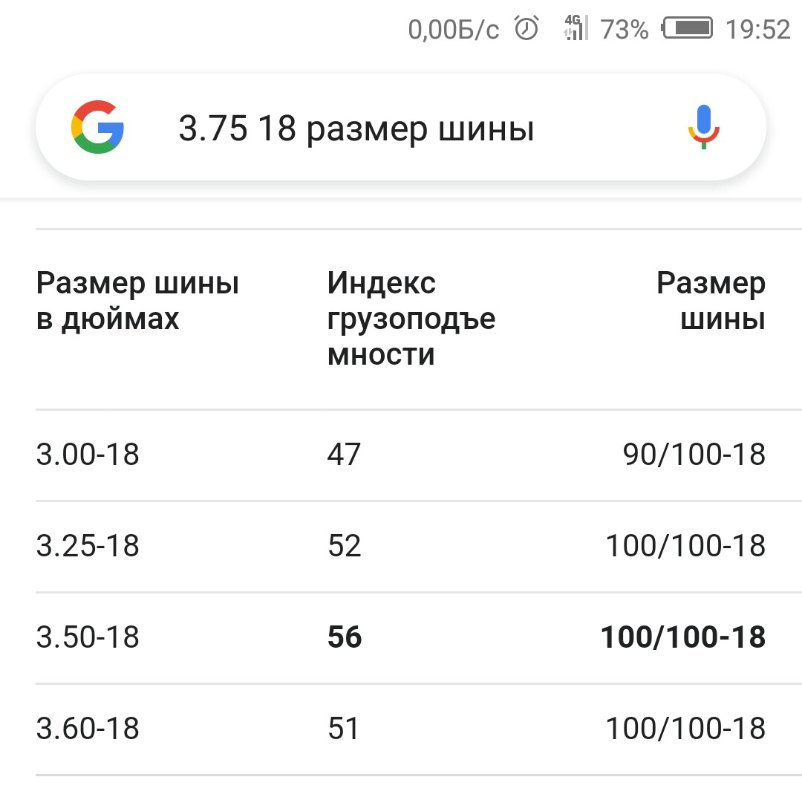Tap the bold load index 56

(344, 637)
